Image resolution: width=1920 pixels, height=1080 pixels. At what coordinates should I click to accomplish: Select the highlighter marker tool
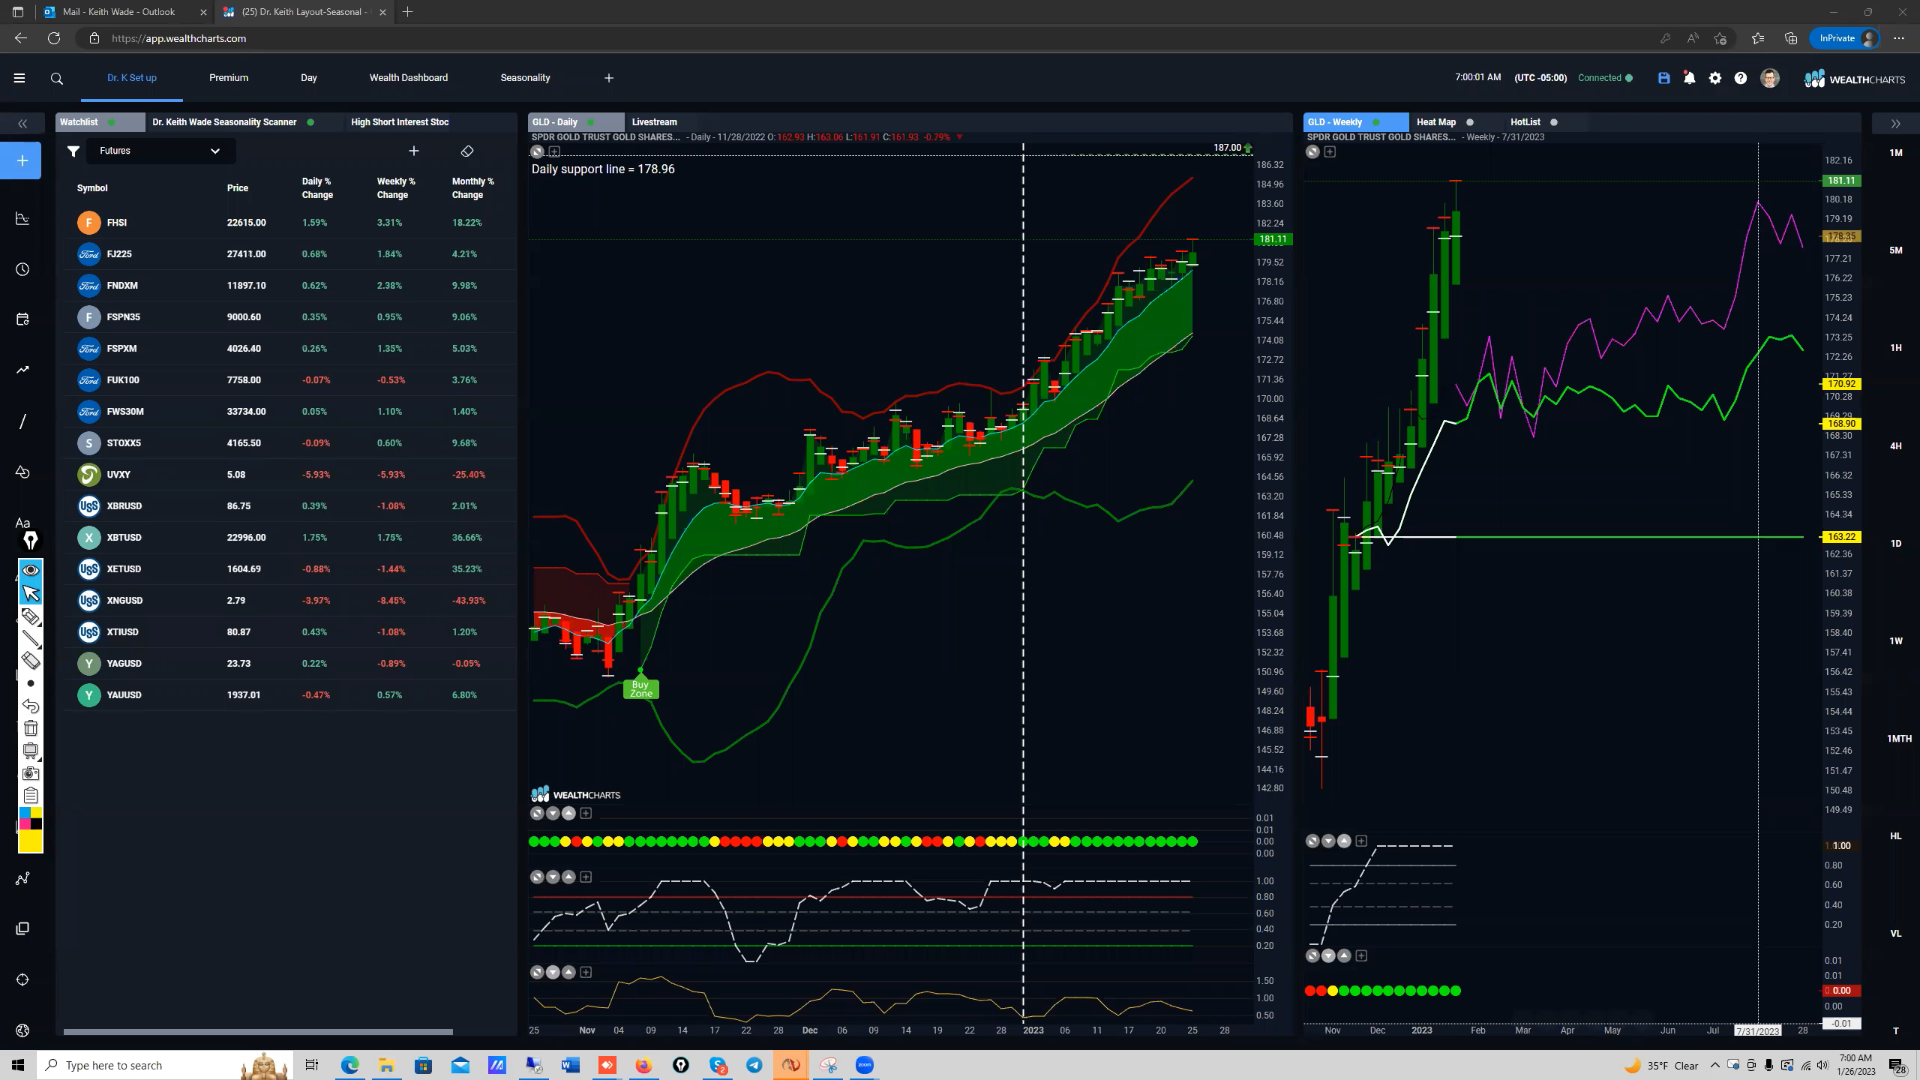point(31,616)
